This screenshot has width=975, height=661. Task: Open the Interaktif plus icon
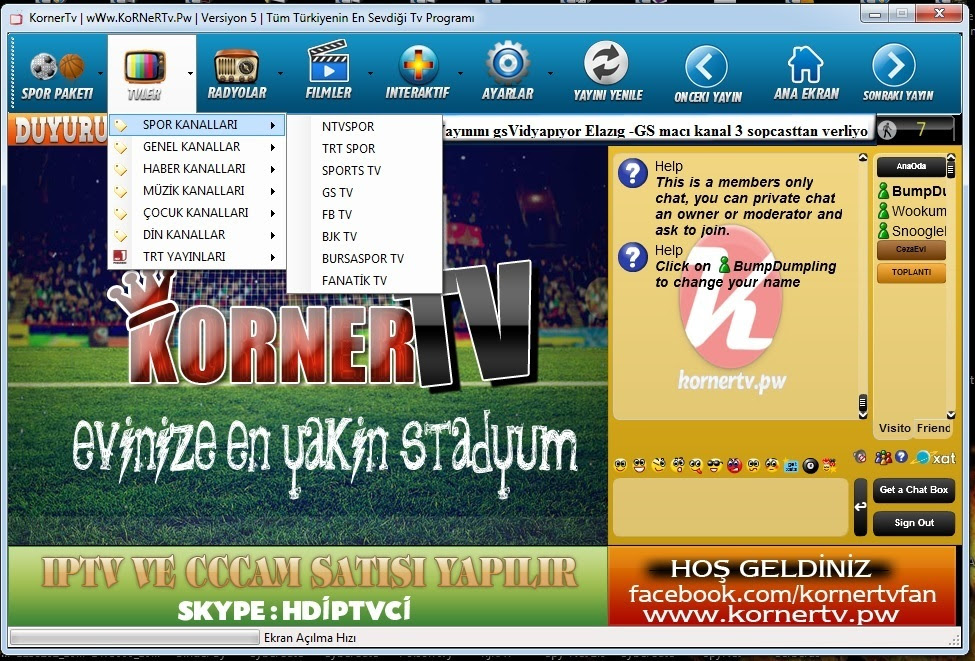[x=418, y=65]
